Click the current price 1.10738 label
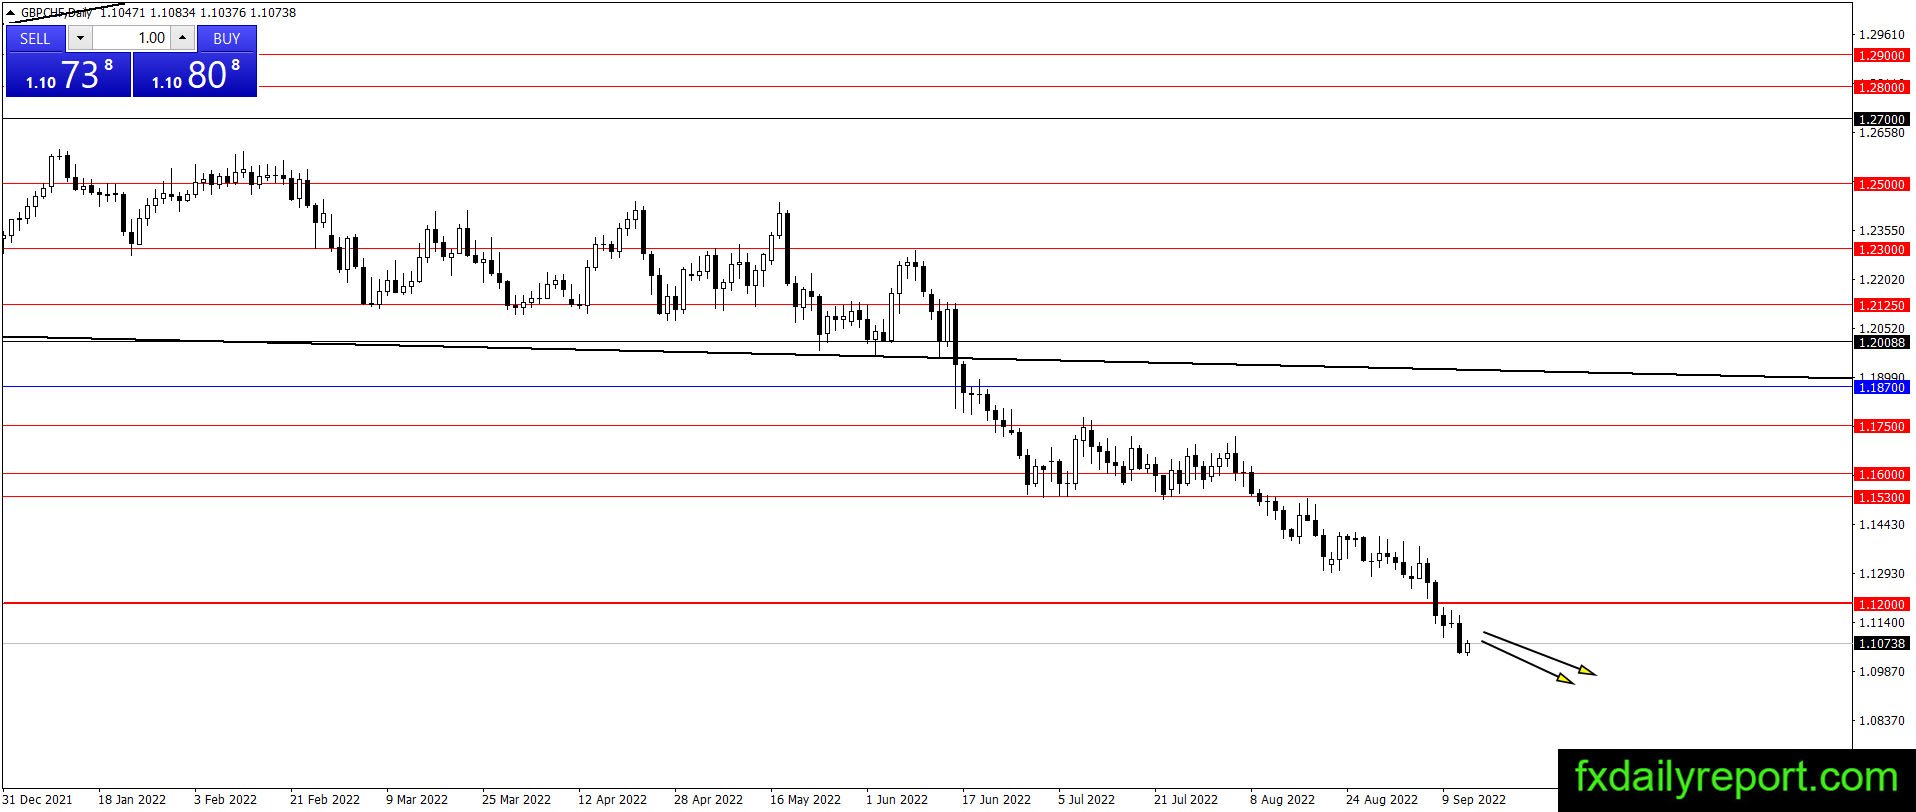Viewport: 1916px width, 812px height. coord(1881,644)
